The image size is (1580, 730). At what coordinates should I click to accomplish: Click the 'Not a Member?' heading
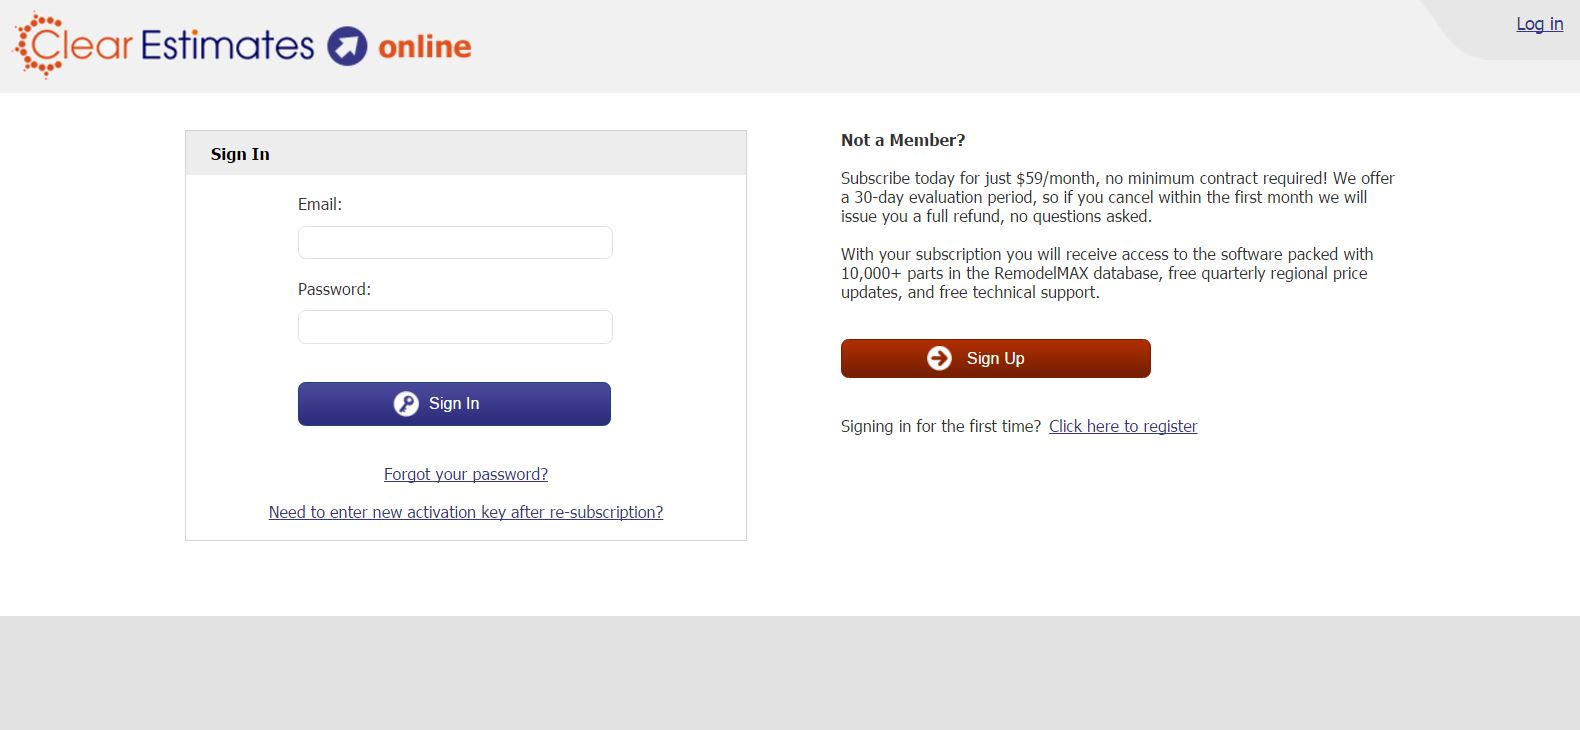point(903,140)
